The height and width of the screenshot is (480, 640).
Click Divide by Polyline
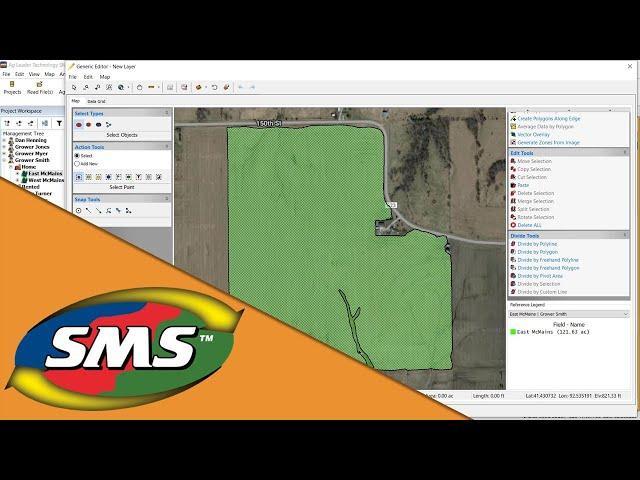[x=537, y=244]
